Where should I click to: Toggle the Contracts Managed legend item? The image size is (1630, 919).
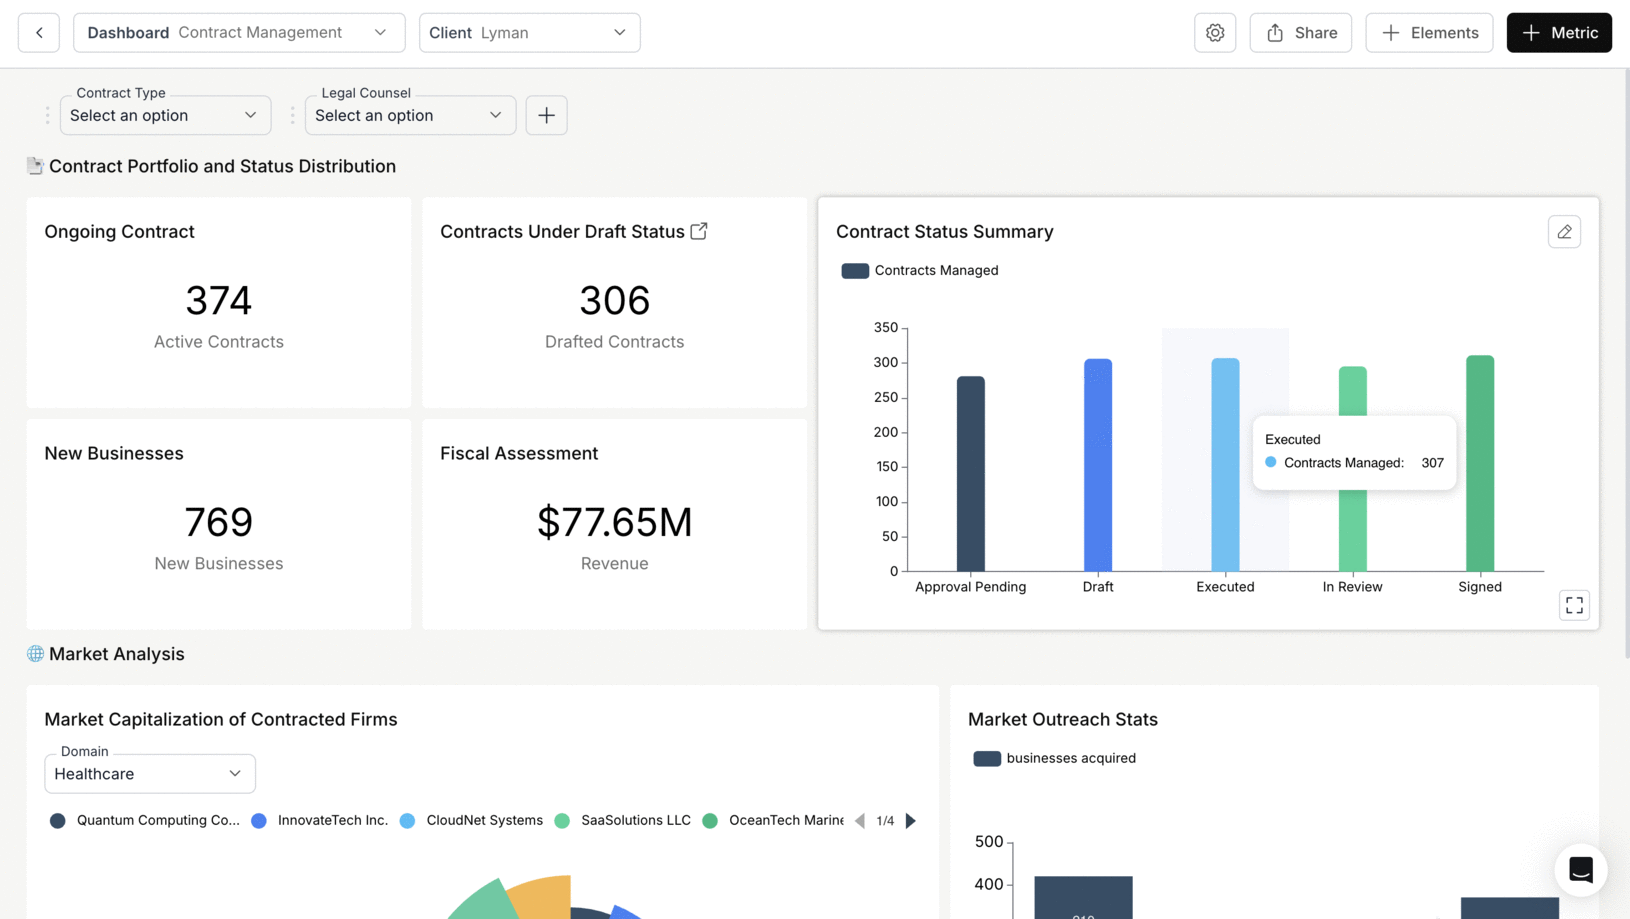click(x=919, y=270)
